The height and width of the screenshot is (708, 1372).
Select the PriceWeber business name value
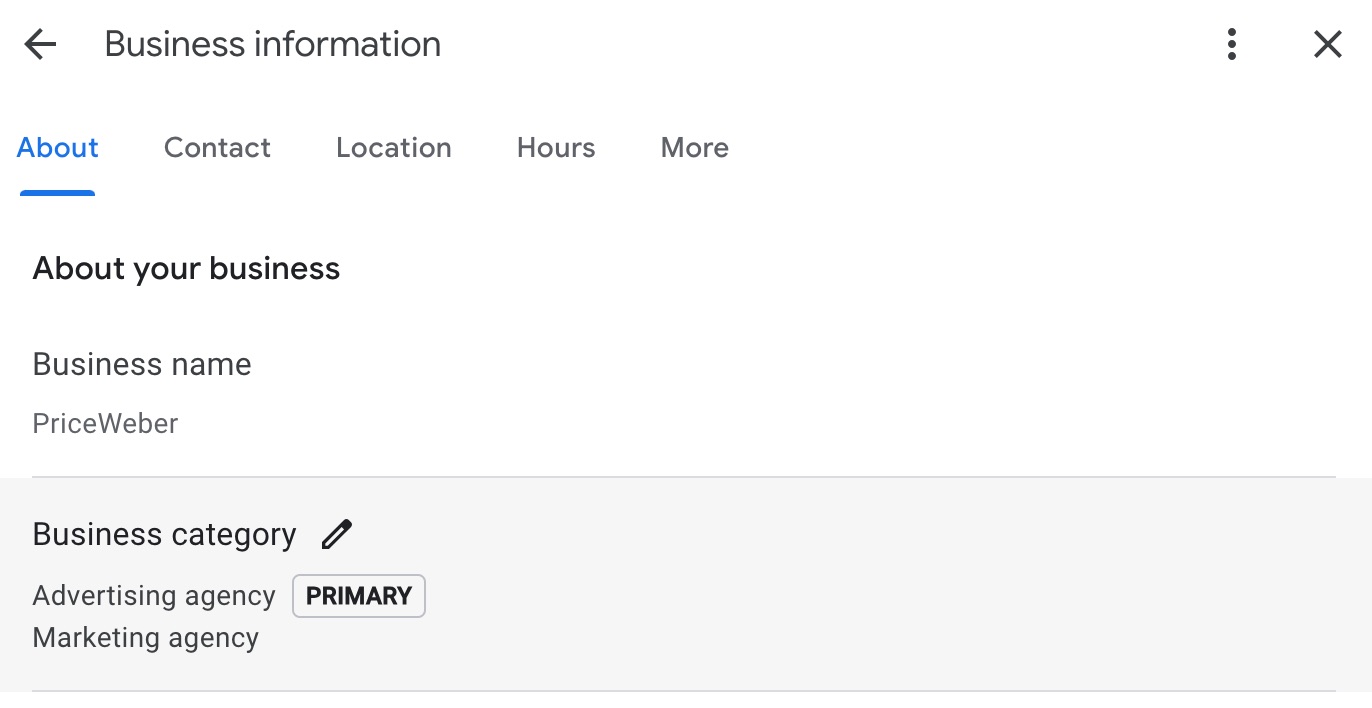[x=105, y=424]
